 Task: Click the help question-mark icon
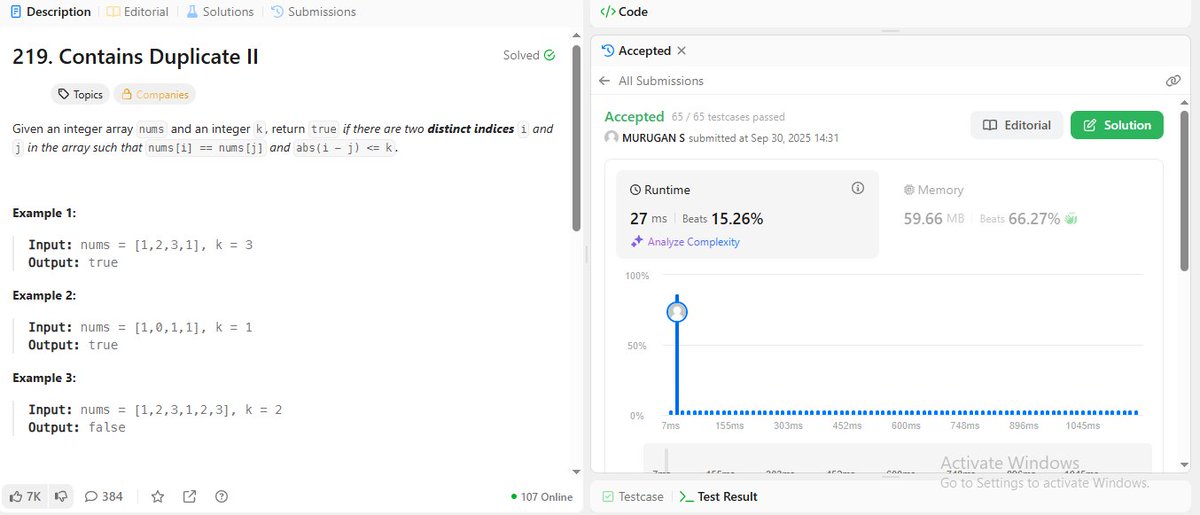[x=222, y=496]
